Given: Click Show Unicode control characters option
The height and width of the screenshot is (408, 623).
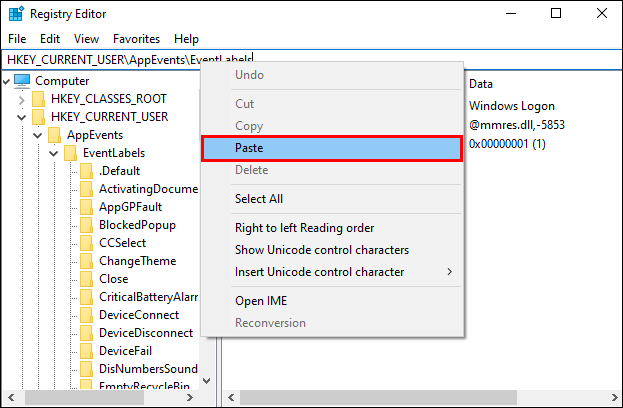Looking at the screenshot, I should pyautogui.click(x=322, y=250).
